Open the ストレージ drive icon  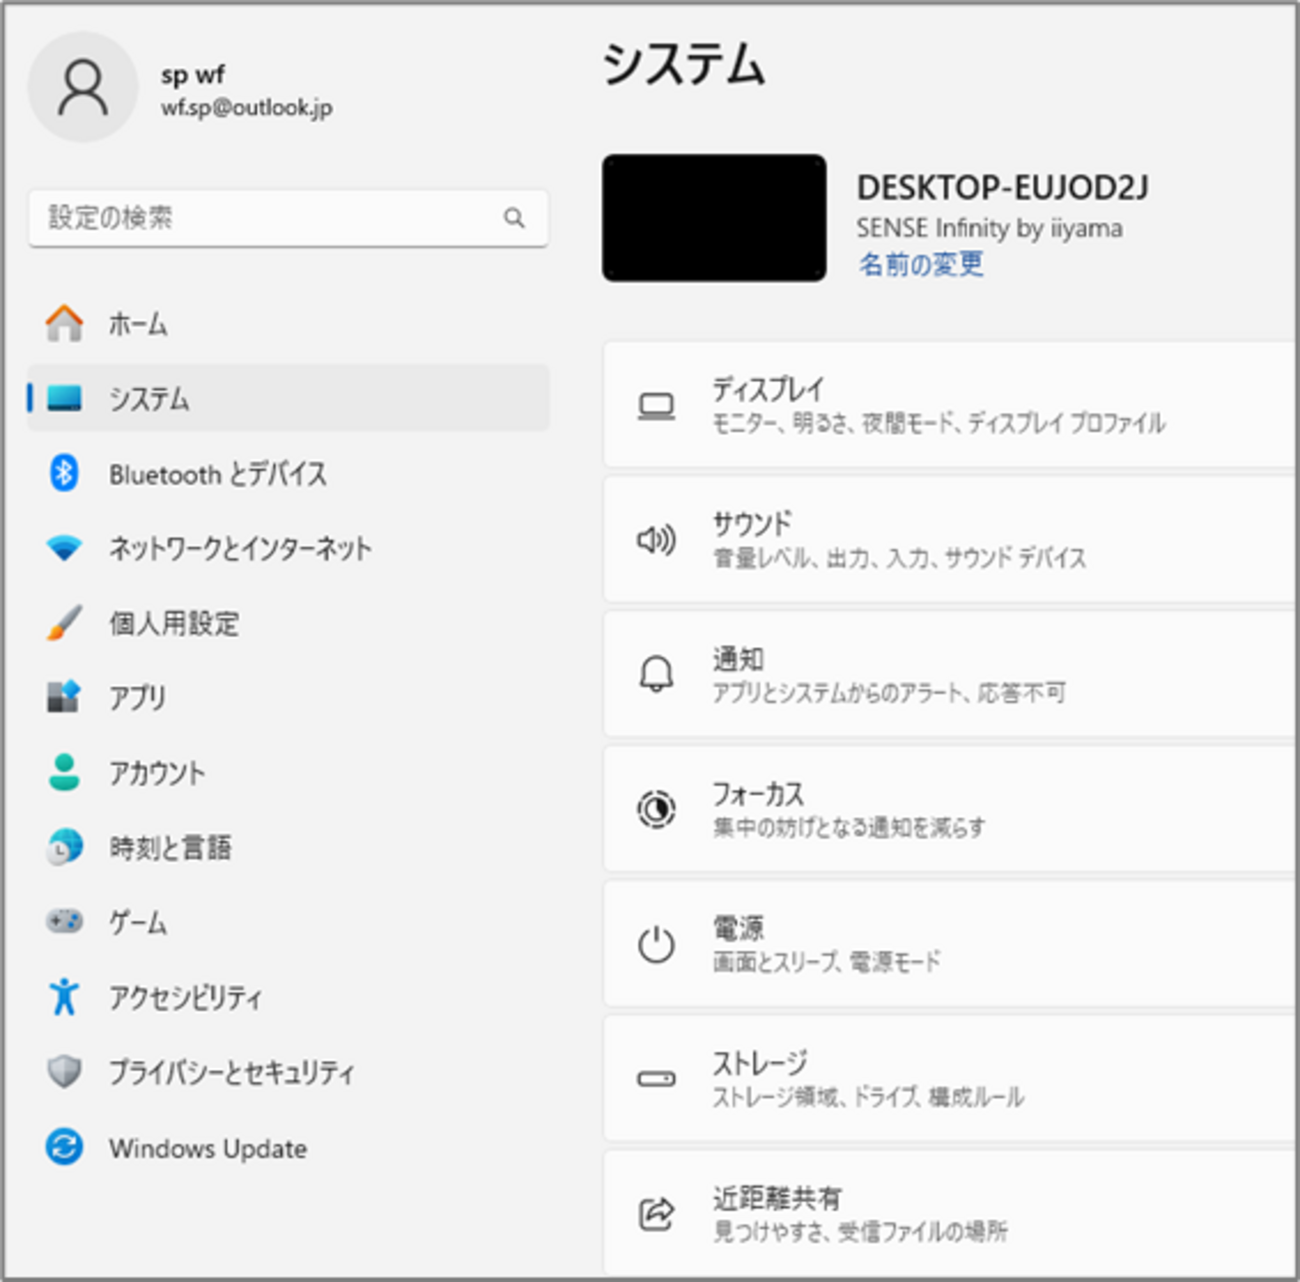click(x=655, y=1079)
